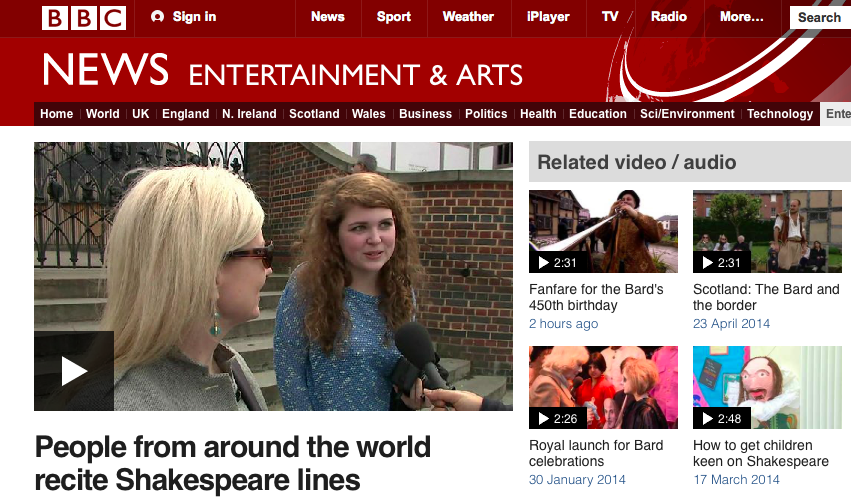The image size is (851, 499).
Task: Click play icon on Scotland Bard border video
Action: click(x=708, y=263)
